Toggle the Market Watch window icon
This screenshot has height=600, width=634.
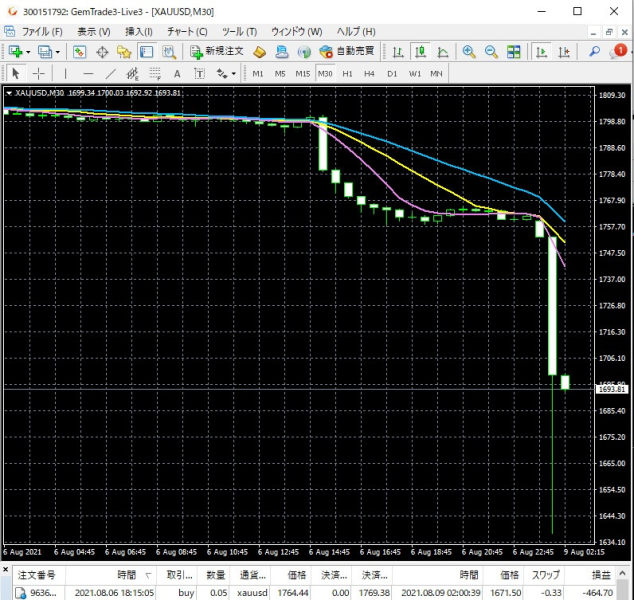[79, 52]
